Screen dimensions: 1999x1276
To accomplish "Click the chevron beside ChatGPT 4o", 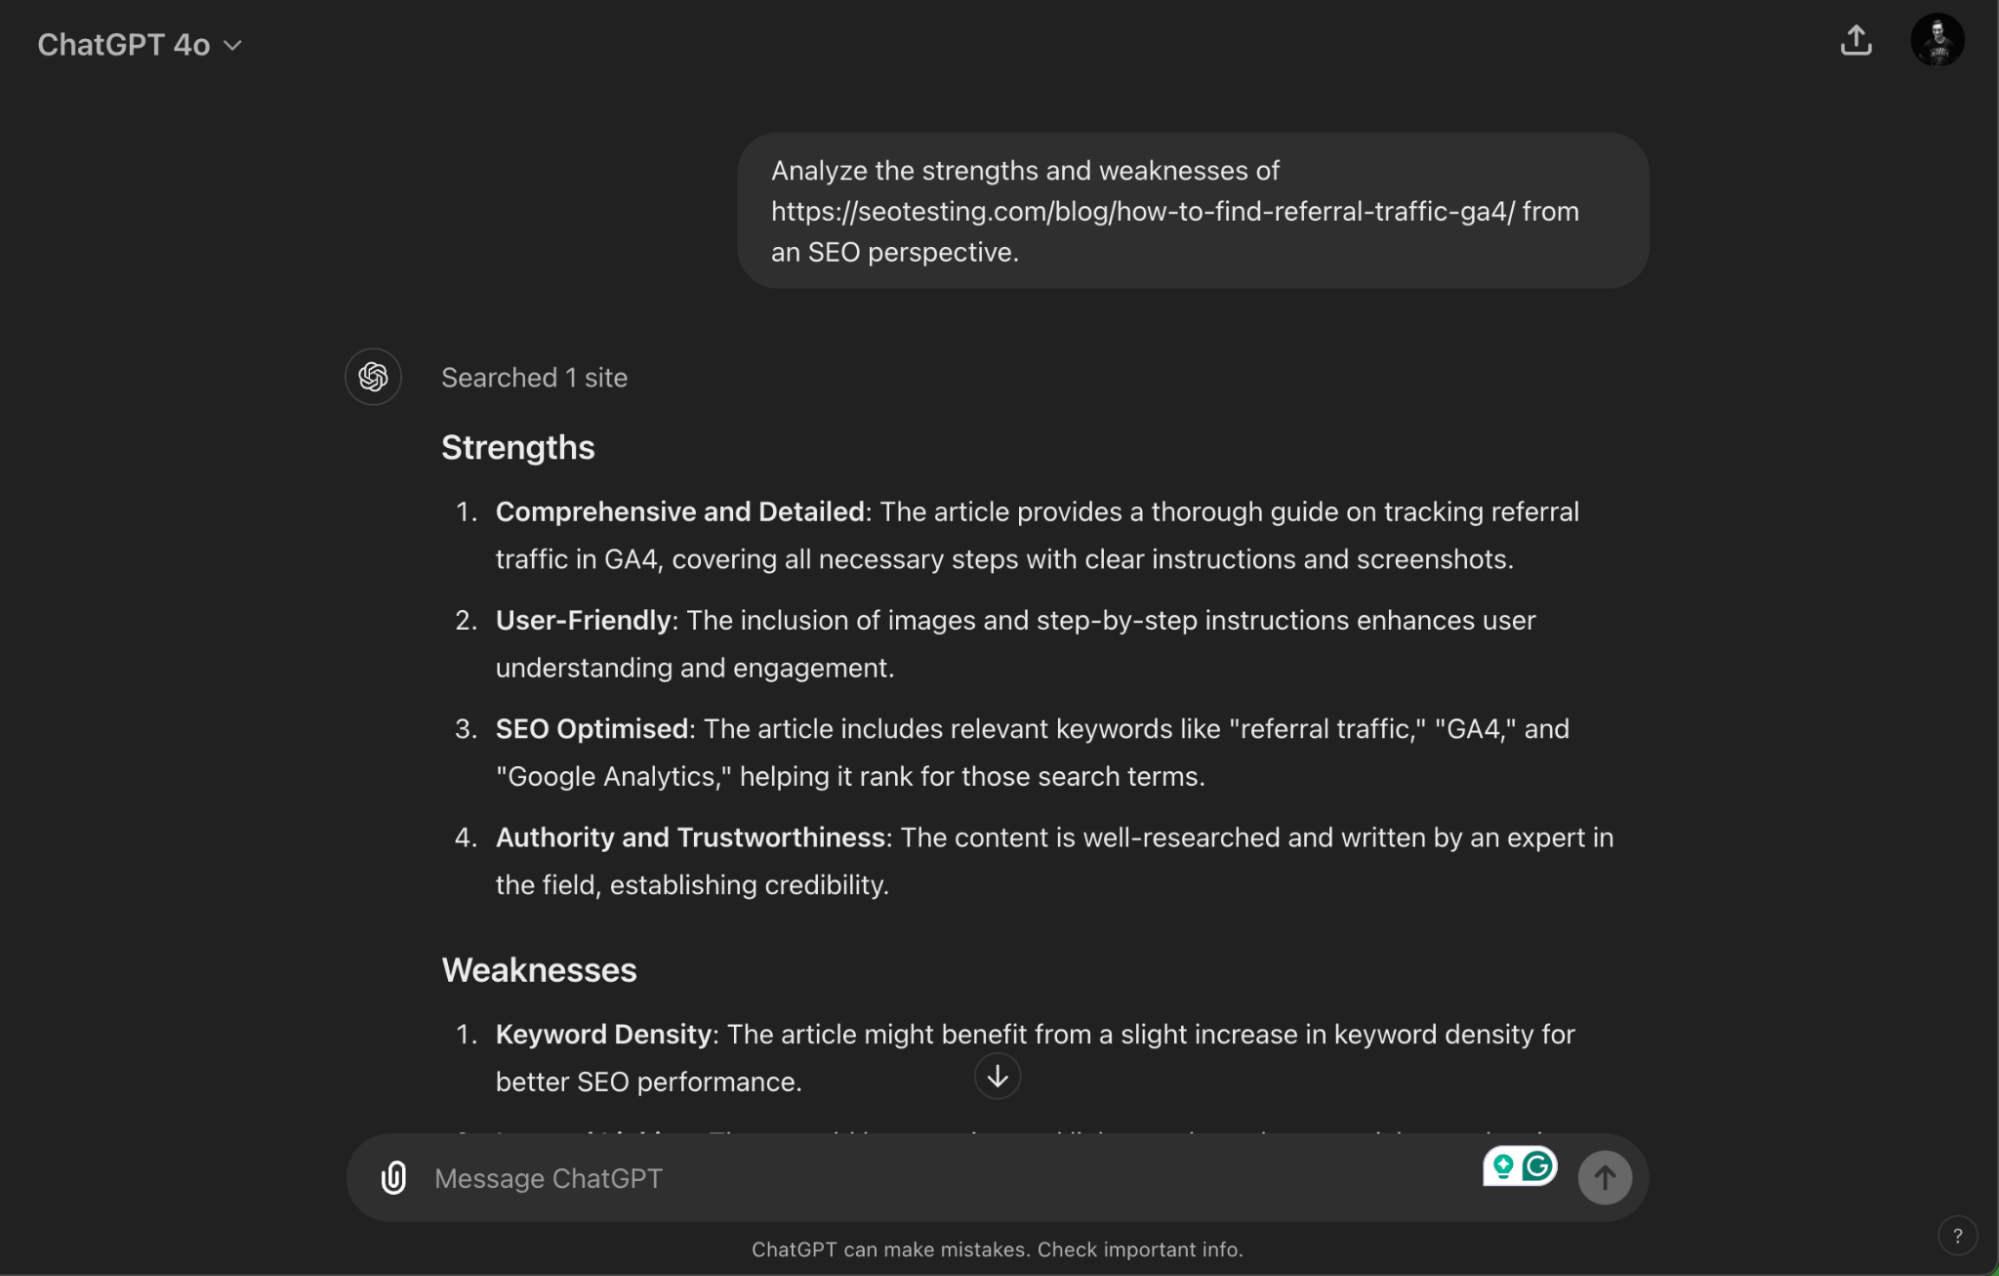I will click(x=233, y=44).
